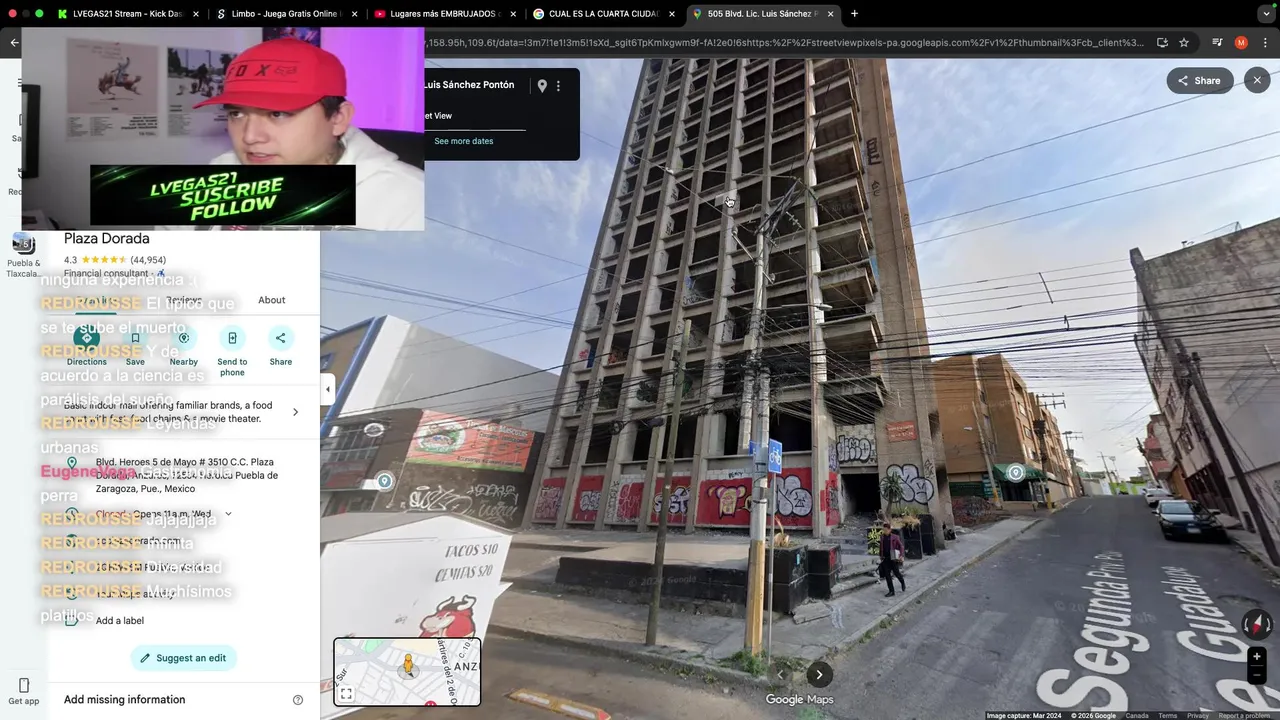Collapse the side panel with the arrow
The height and width of the screenshot is (720, 1280).
click(x=327, y=389)
